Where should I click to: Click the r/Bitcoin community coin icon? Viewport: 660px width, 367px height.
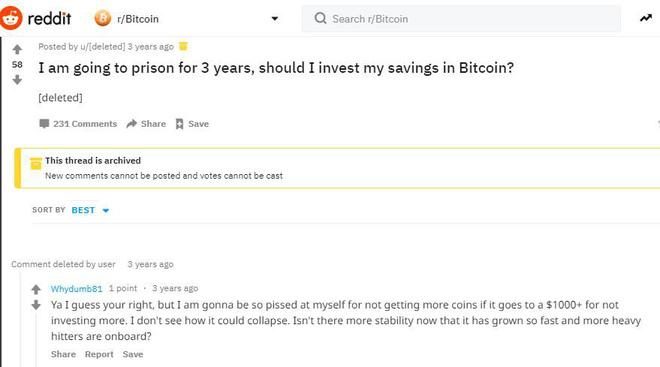pyautogui.click(x=103, y=19)
